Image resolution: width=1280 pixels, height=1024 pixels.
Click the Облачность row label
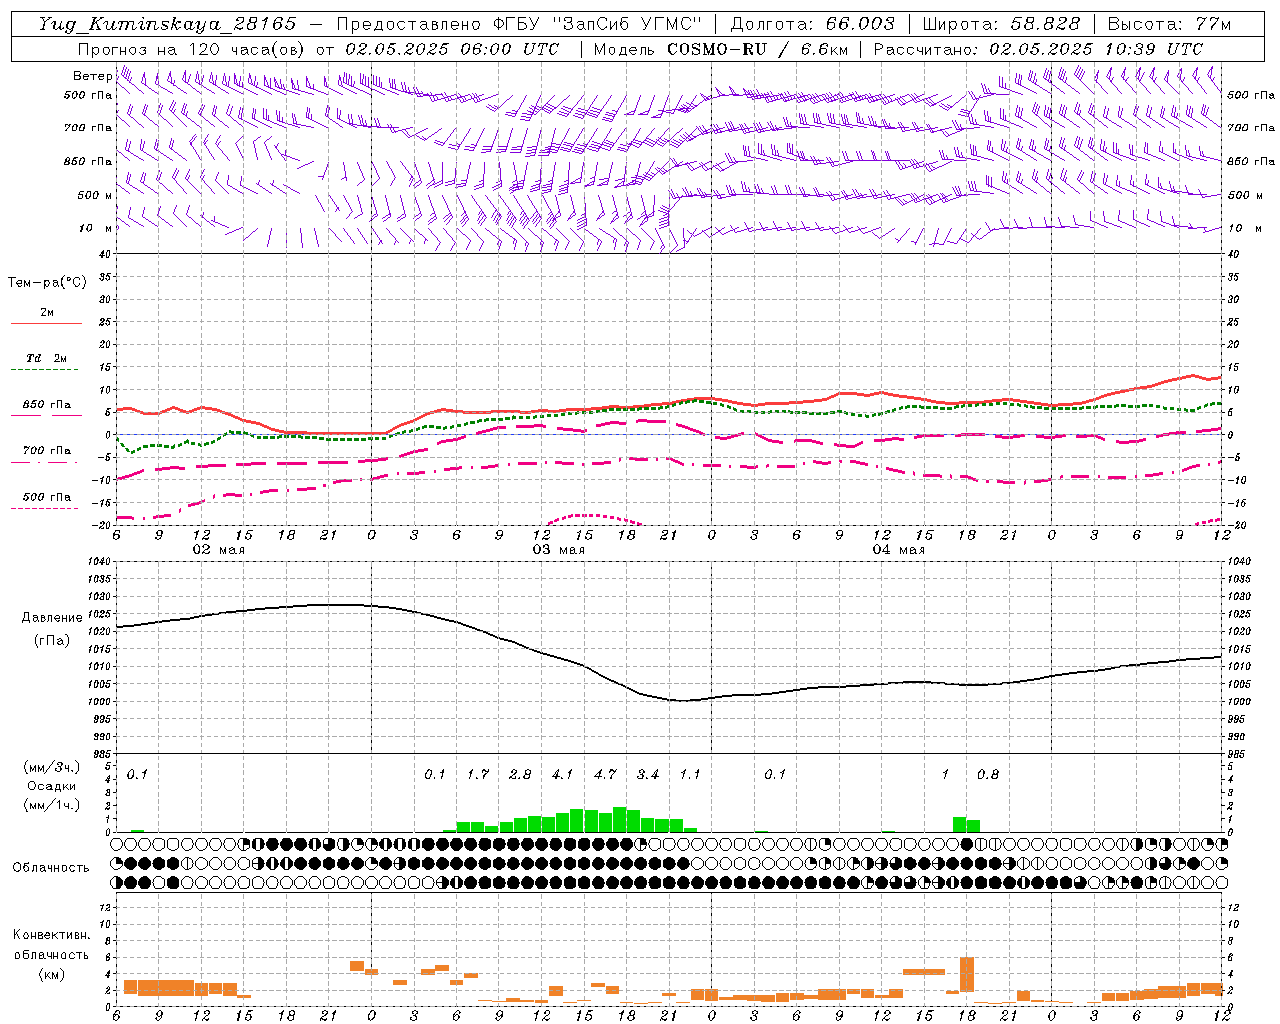click(x=51, y=867)
